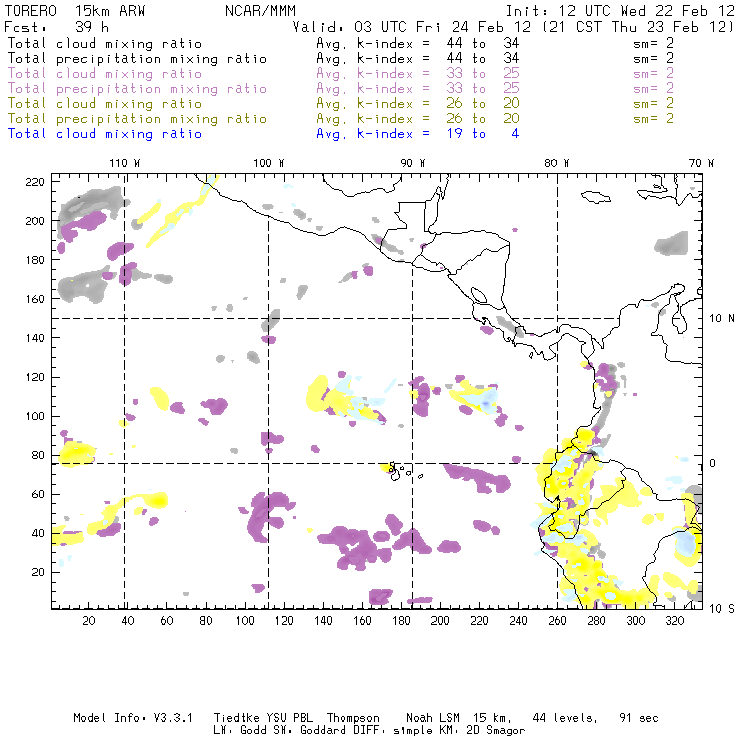Screen dimensions: 740x740
Task: Click the 110 W longitude label
Action: (x=124, y=163)
